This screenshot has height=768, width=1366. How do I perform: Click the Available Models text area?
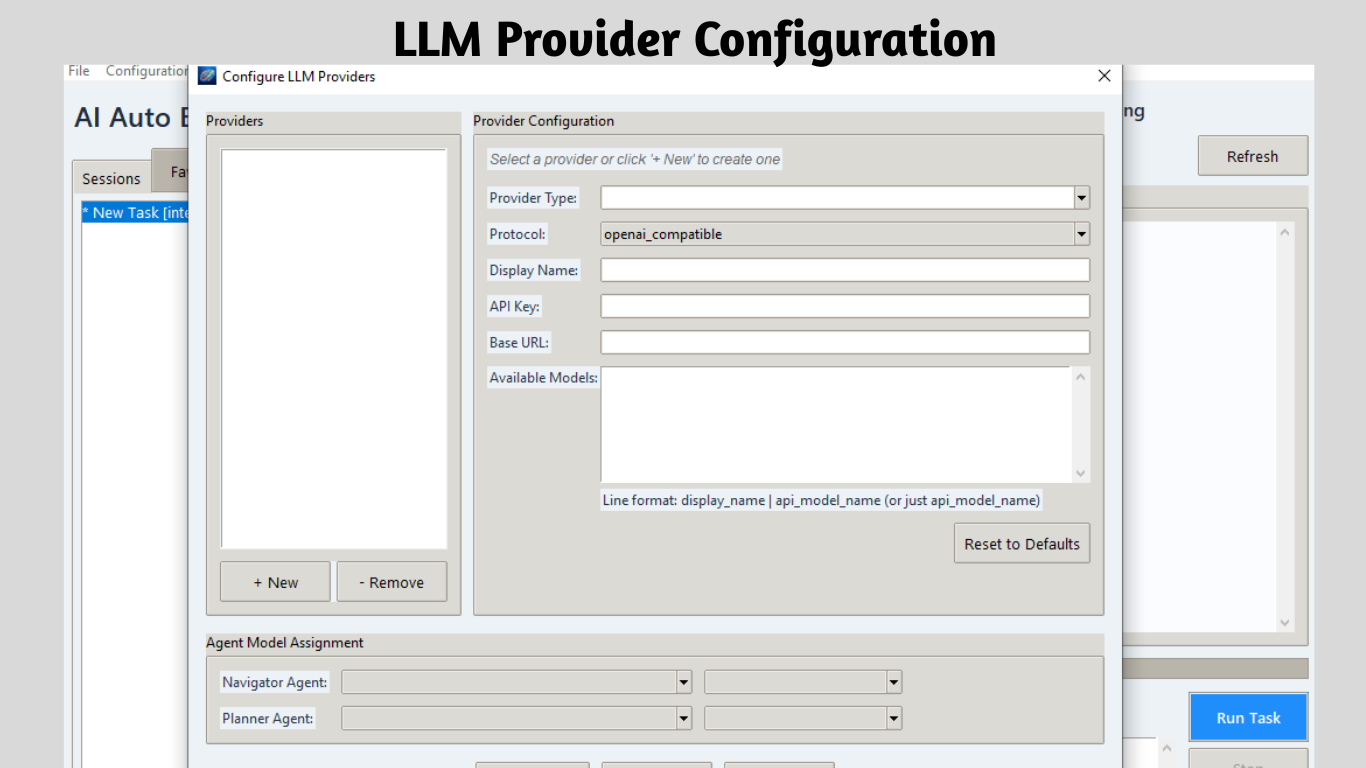(x=836, y=425)
